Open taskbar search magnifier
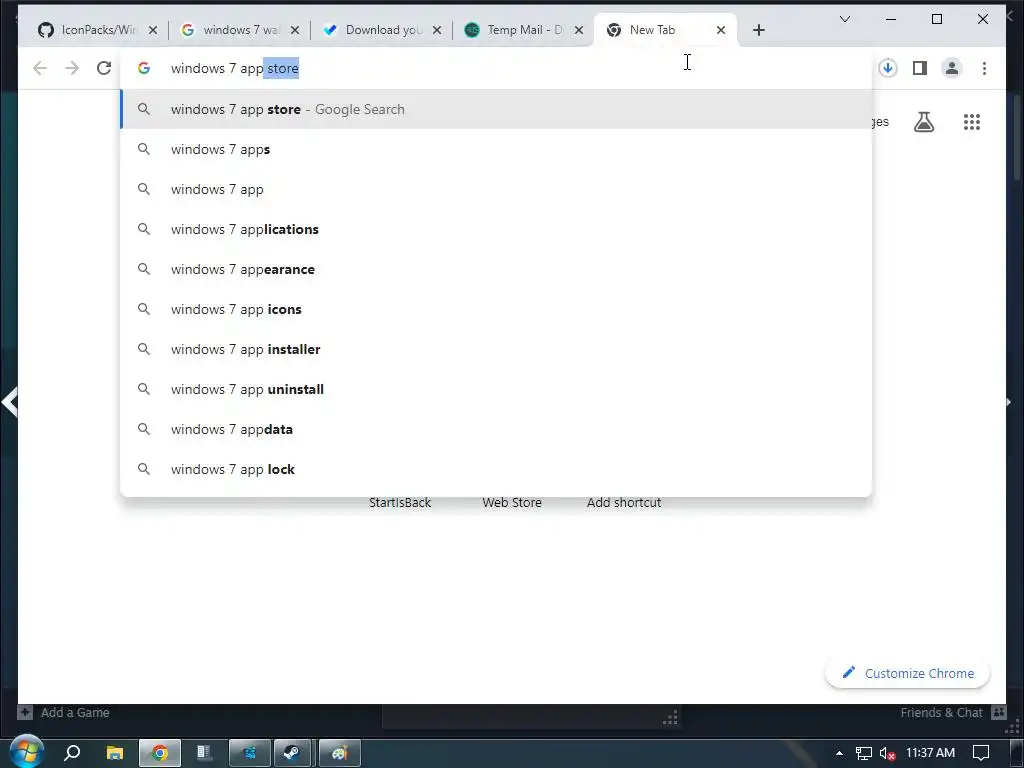The height and width of the screenshot is (768, 1024). point(72,753)
